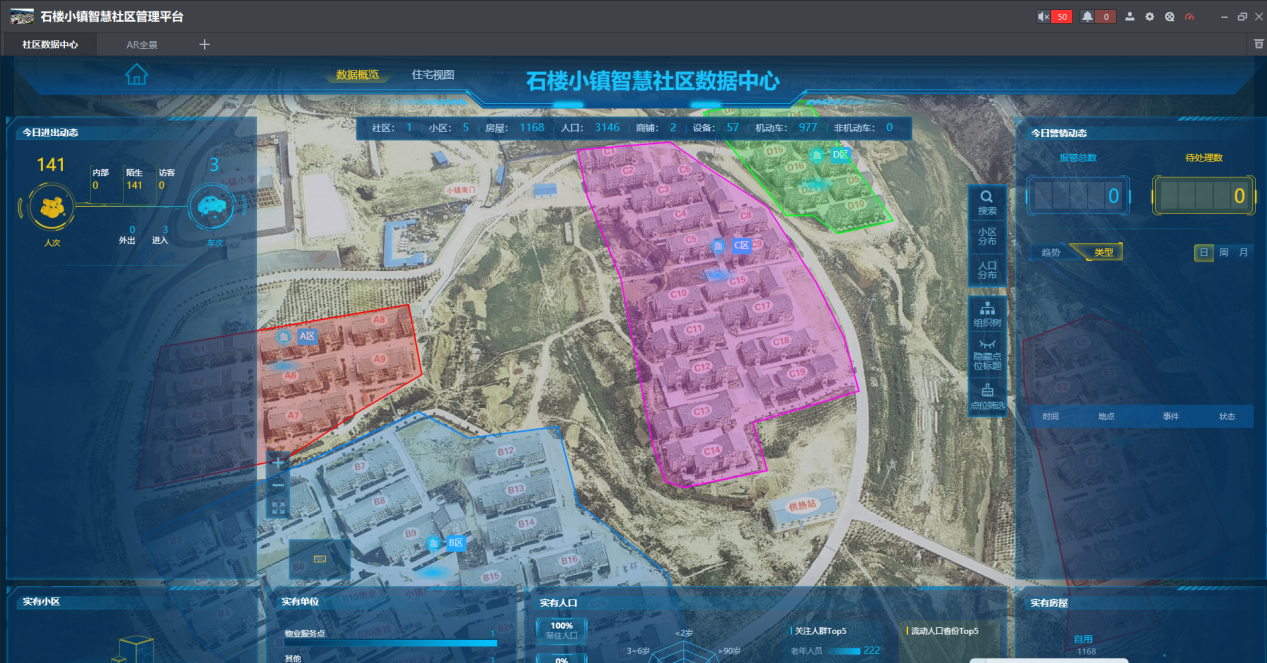This screenshot has width=1267, height=663.
Task: Expand the 小区分布 community distribution view
Action: point(987,236)
